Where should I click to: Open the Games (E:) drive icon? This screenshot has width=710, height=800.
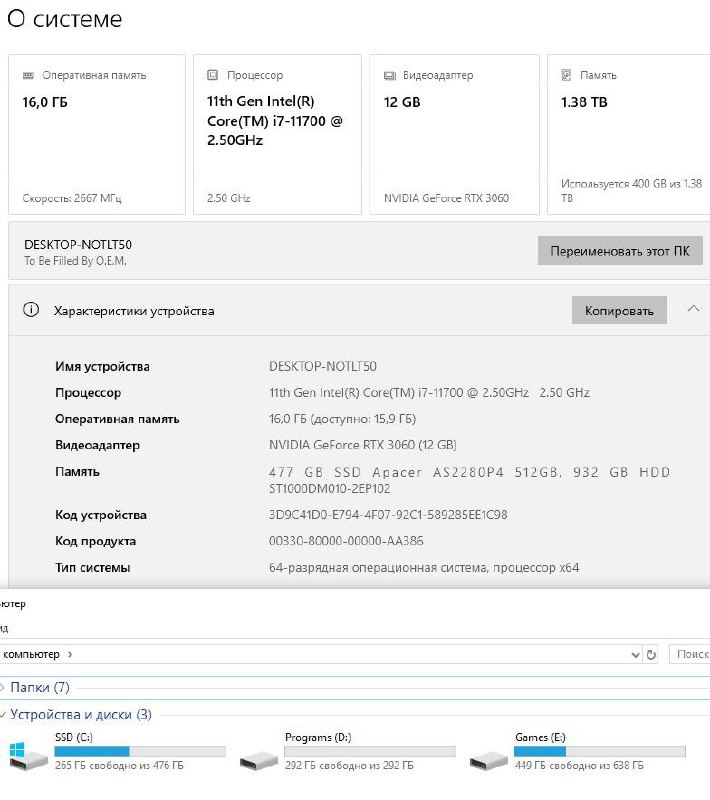click(489, 760)
